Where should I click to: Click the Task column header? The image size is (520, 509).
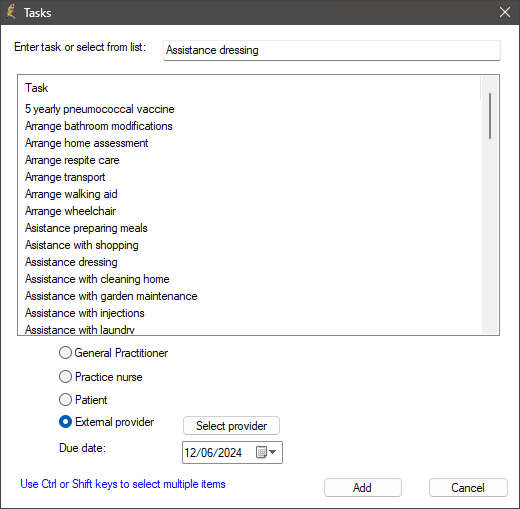click(x=37, y=88)
